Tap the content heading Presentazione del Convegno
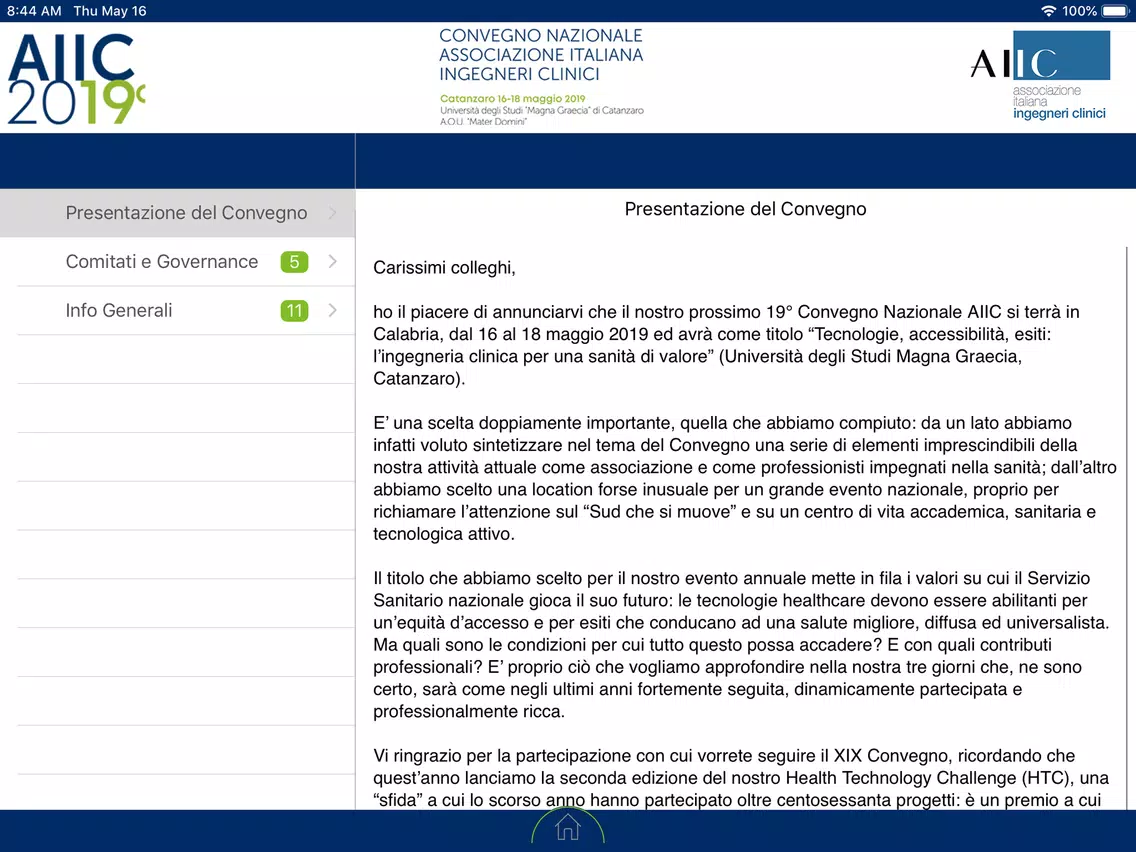This screenshot has height=852, width=1136. (x=745, y=209)
